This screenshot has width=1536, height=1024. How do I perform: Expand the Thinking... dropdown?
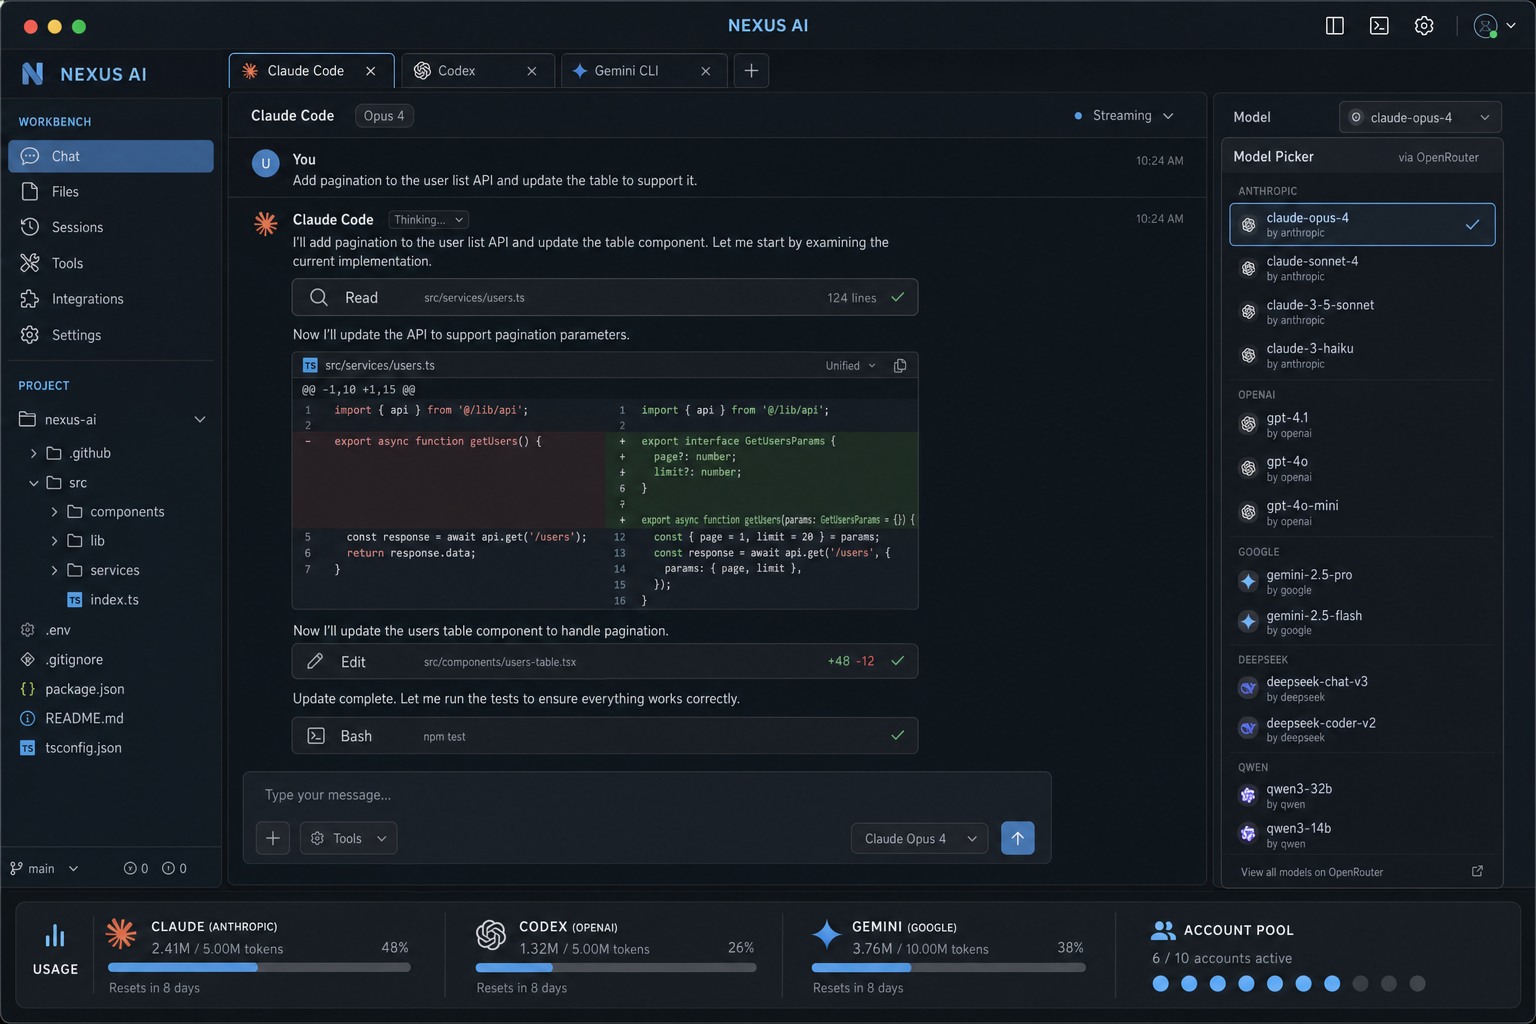(428, 220)
